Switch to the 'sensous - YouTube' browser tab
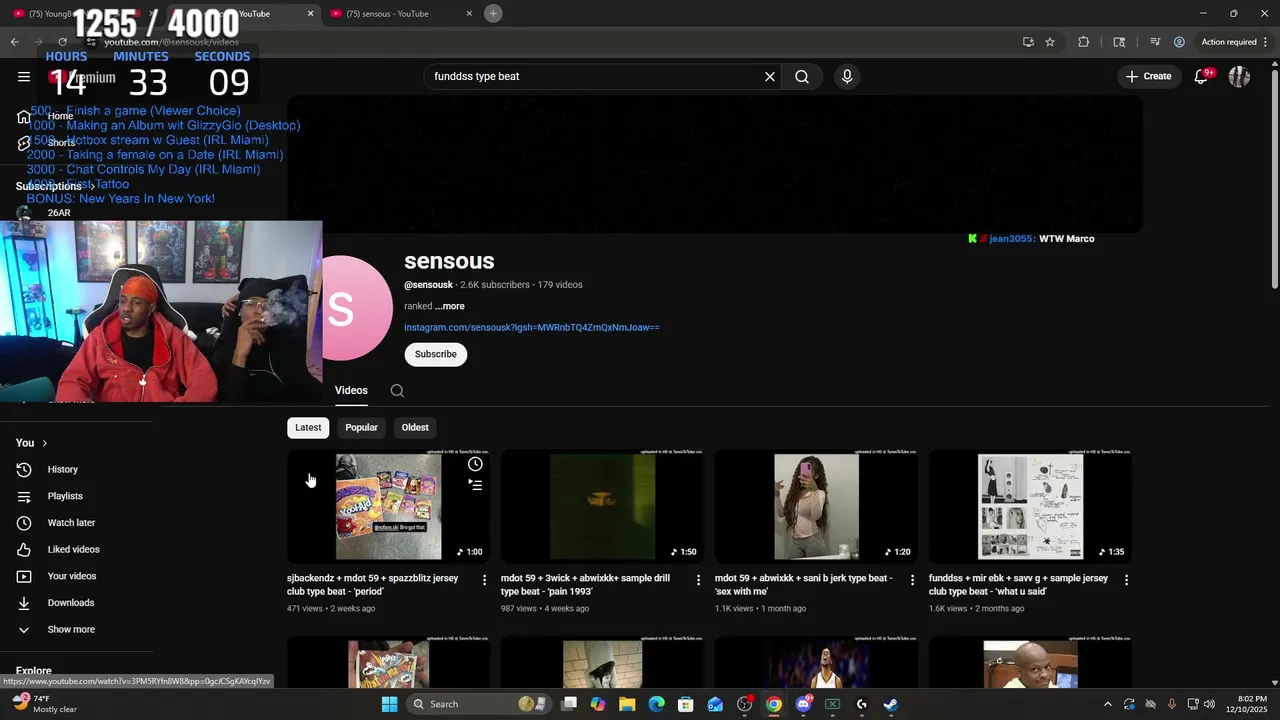This screenshot has height=720, width=1280. [x=397, y=13]
